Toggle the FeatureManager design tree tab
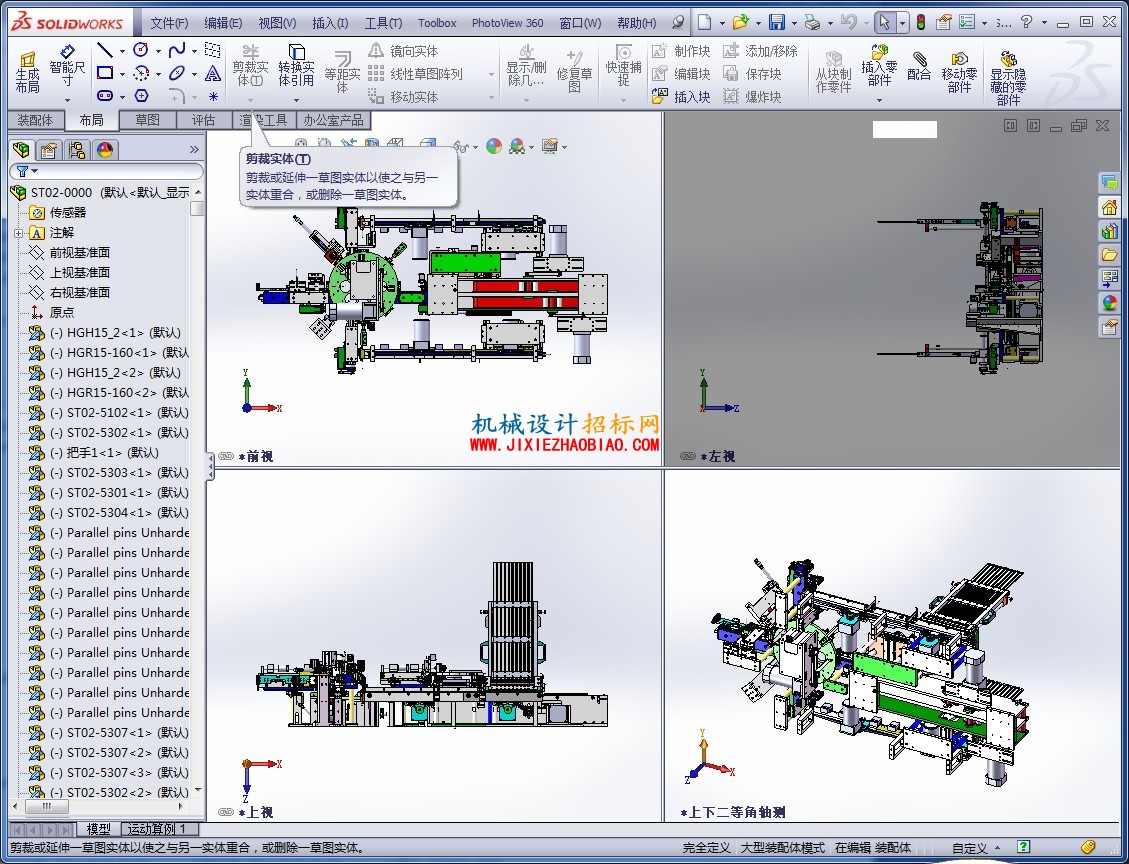The height and width of the screenshot is (864, 1129). pos(22,150)
